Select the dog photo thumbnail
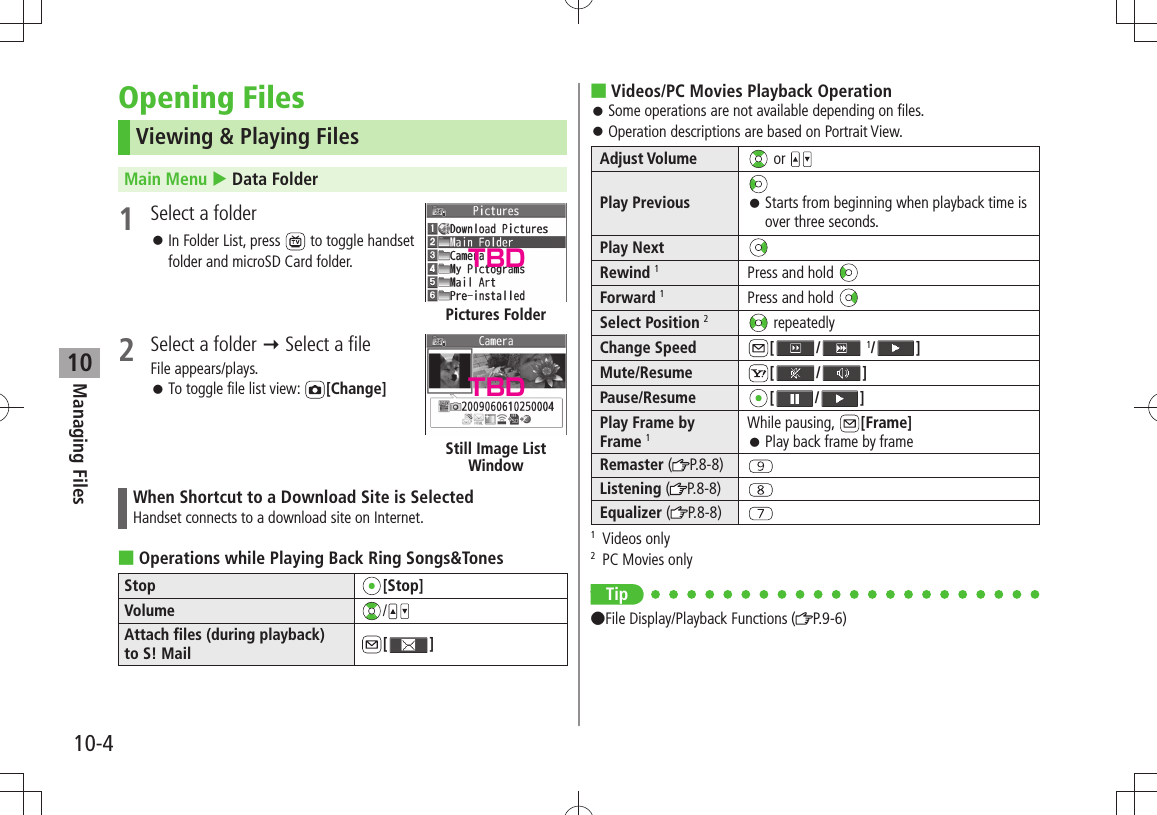Screen dimensions: 1157x815 449,369
